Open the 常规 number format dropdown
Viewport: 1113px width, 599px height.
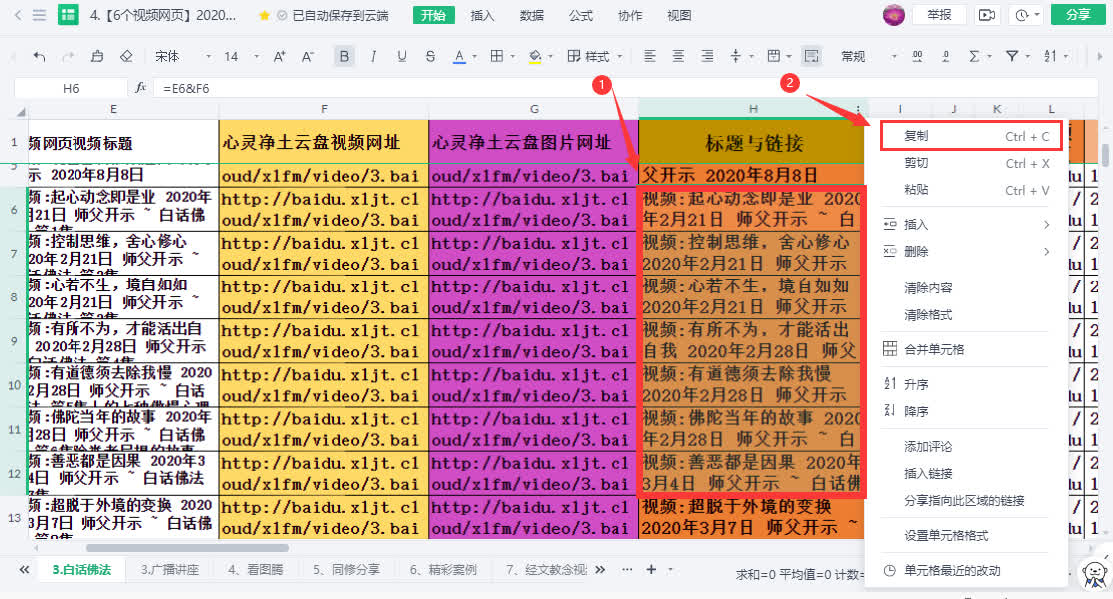(869, 56)
